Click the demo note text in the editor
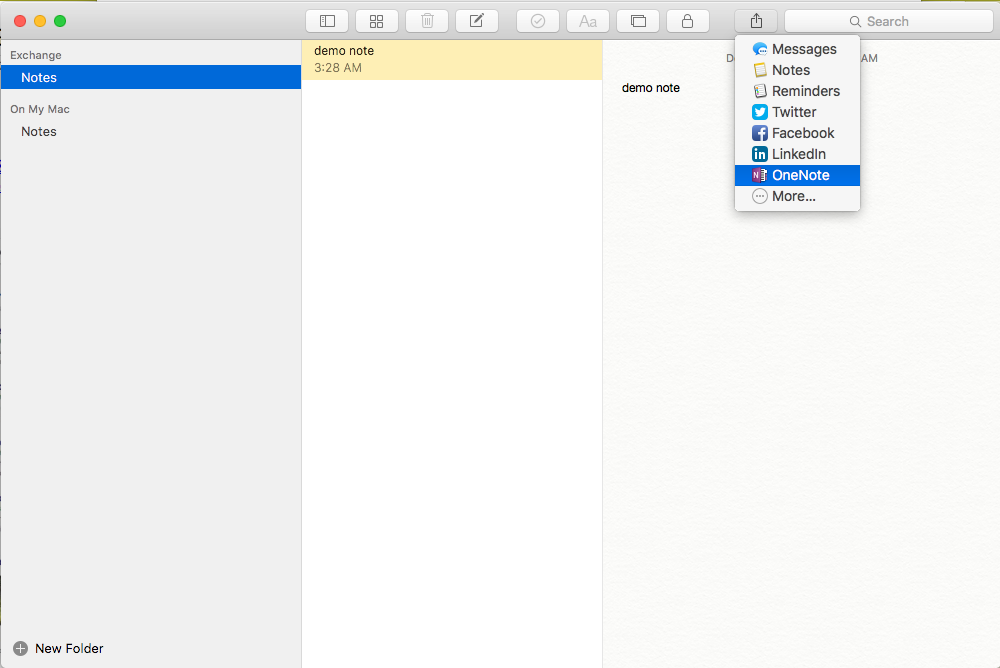The height and width of the screenshot is (668, 1000). [651, 88]
